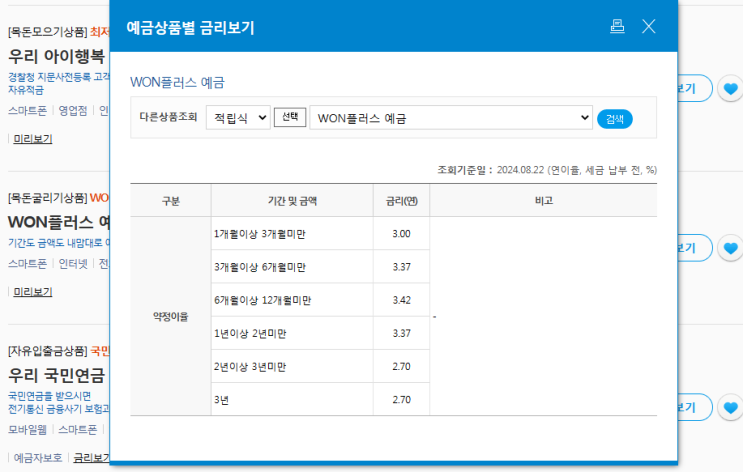Screen dimensions: 743x472
Task: Select the 2년이상 3년미만 row cell
Action: (x=292, y=366)
